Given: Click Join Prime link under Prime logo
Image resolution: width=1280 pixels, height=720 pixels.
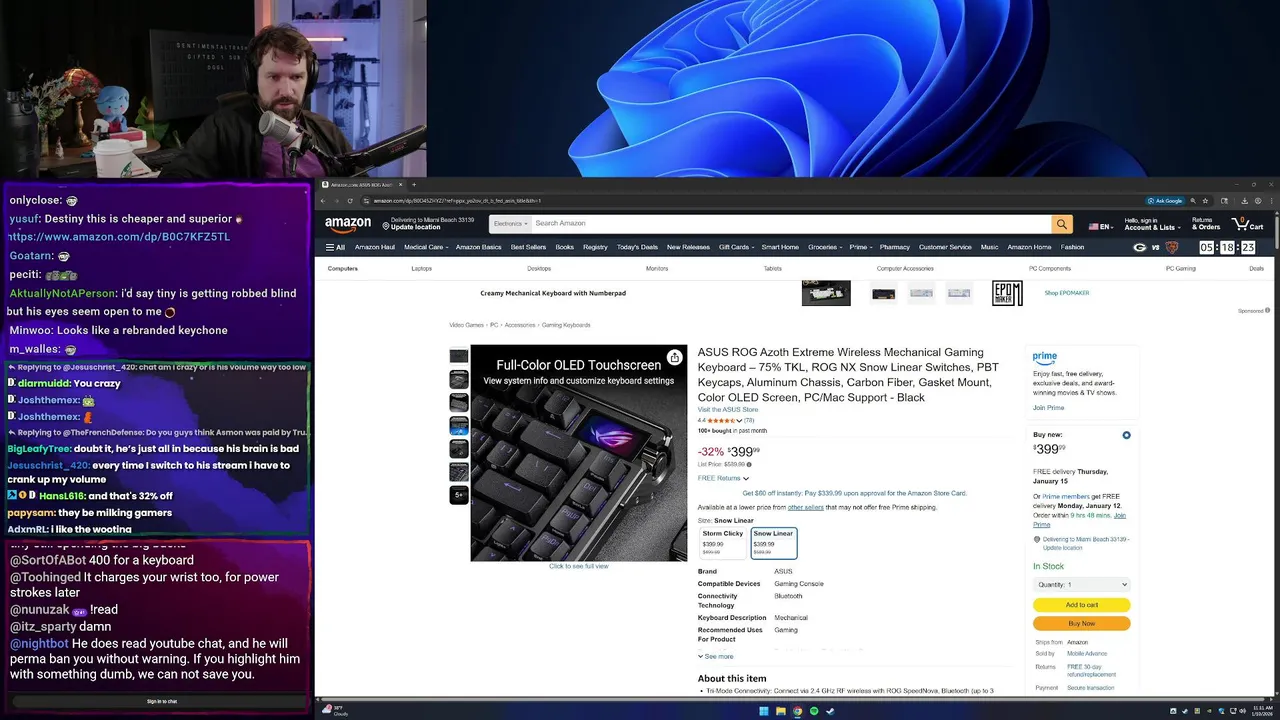Looking at the screenshot, I should [x=1048, y=408].
